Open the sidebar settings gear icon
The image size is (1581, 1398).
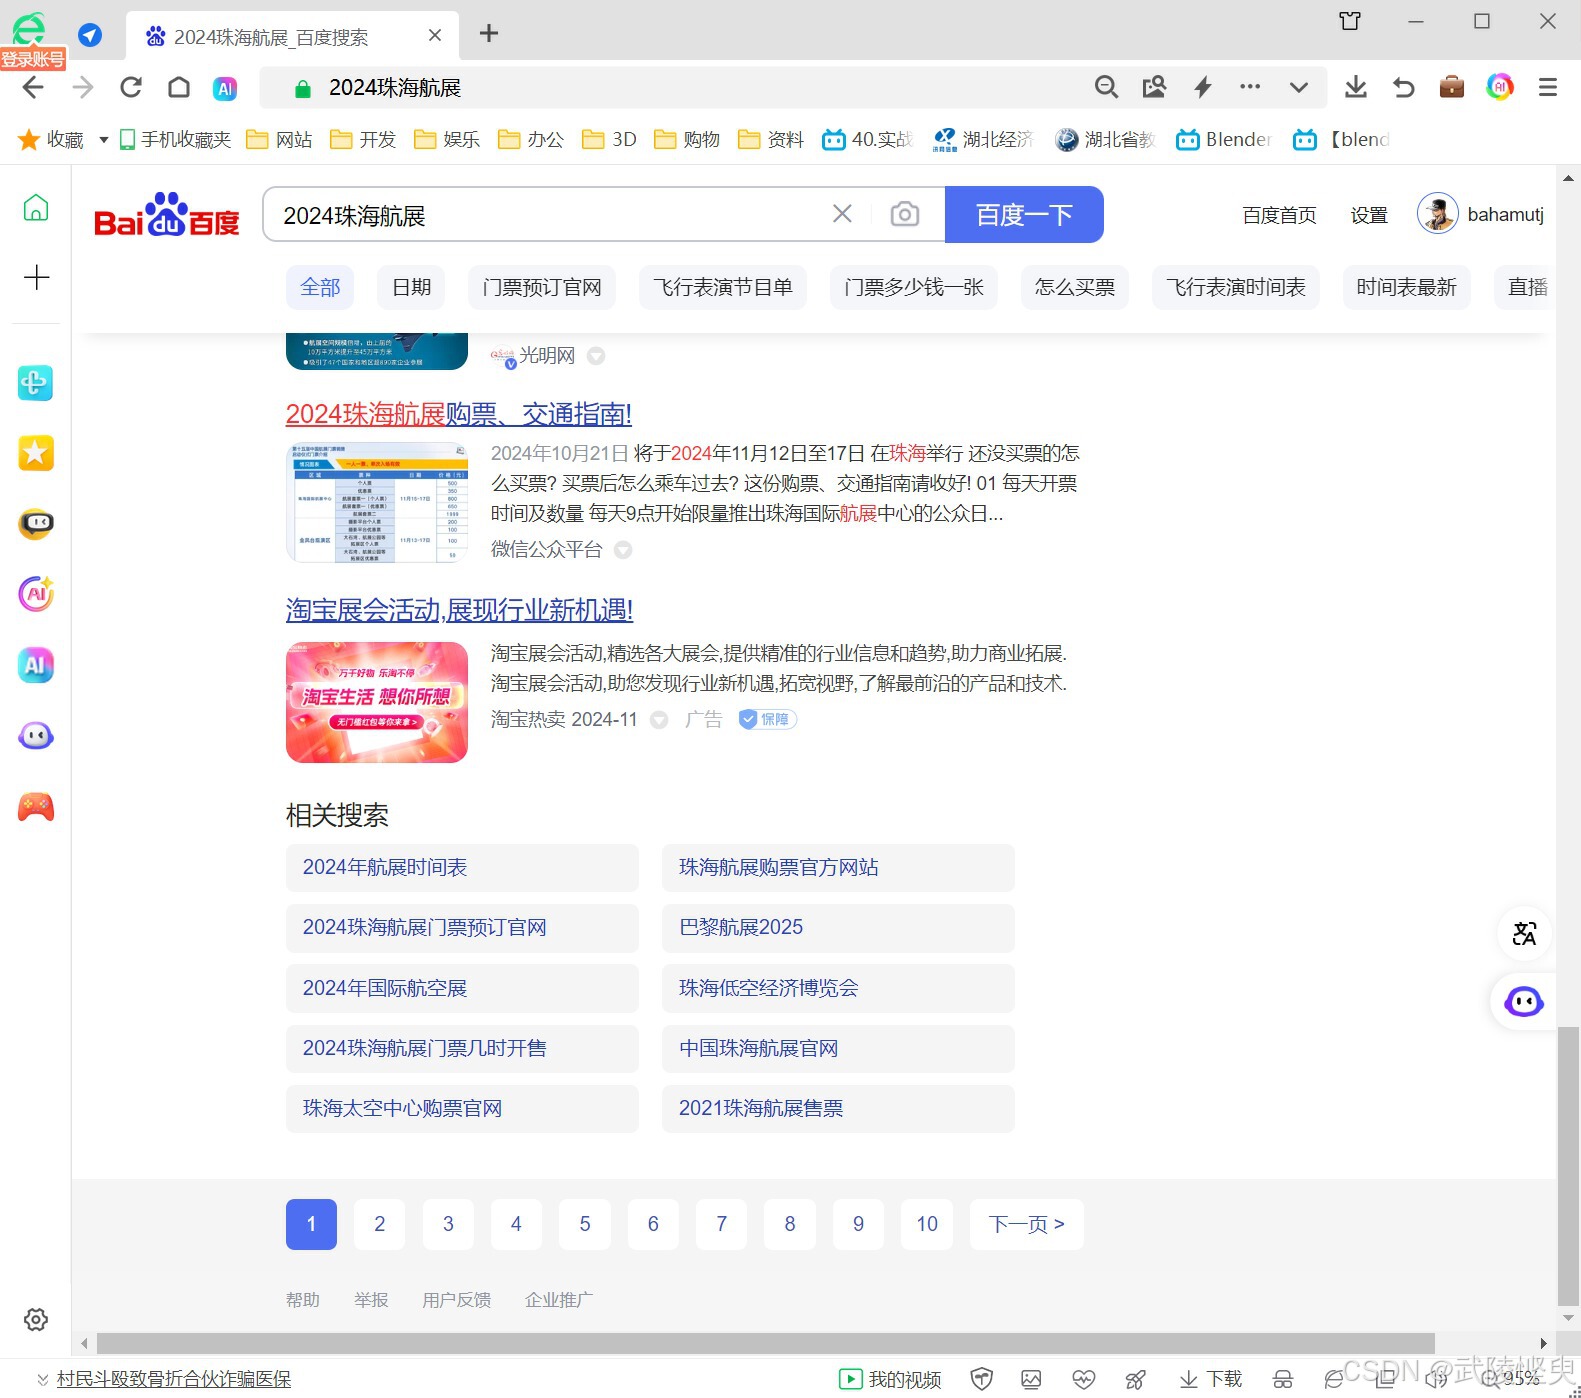pyautogui.click(x=36, y=1319)
